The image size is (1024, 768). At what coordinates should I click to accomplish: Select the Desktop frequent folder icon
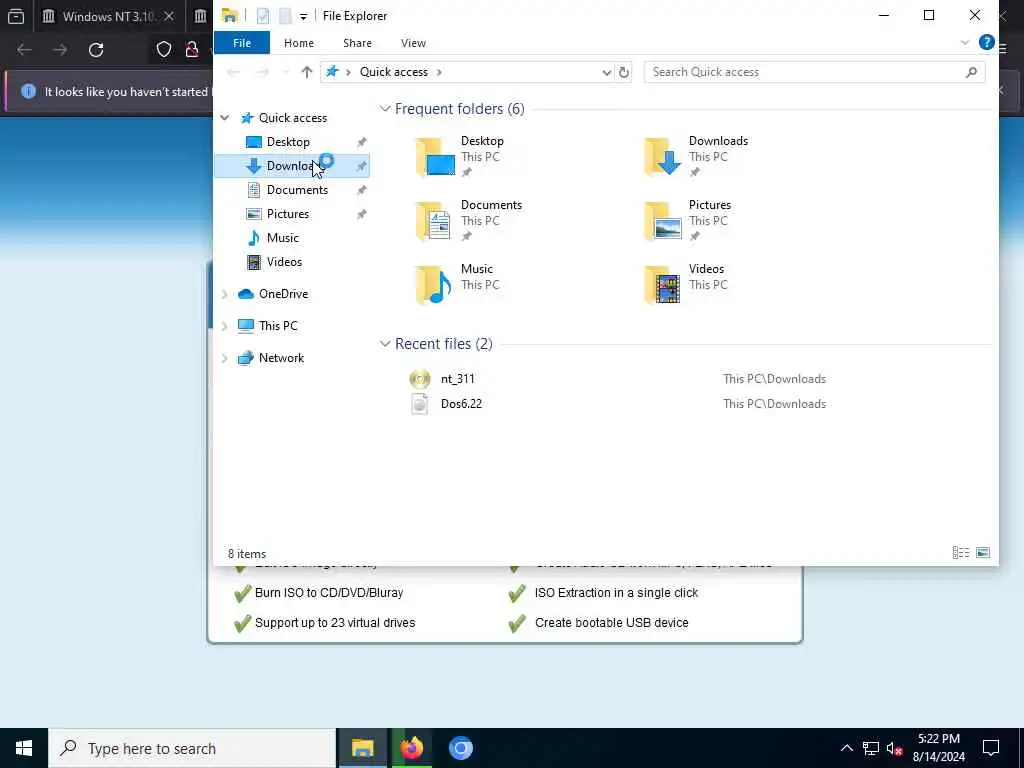click(x=436, y=157)
